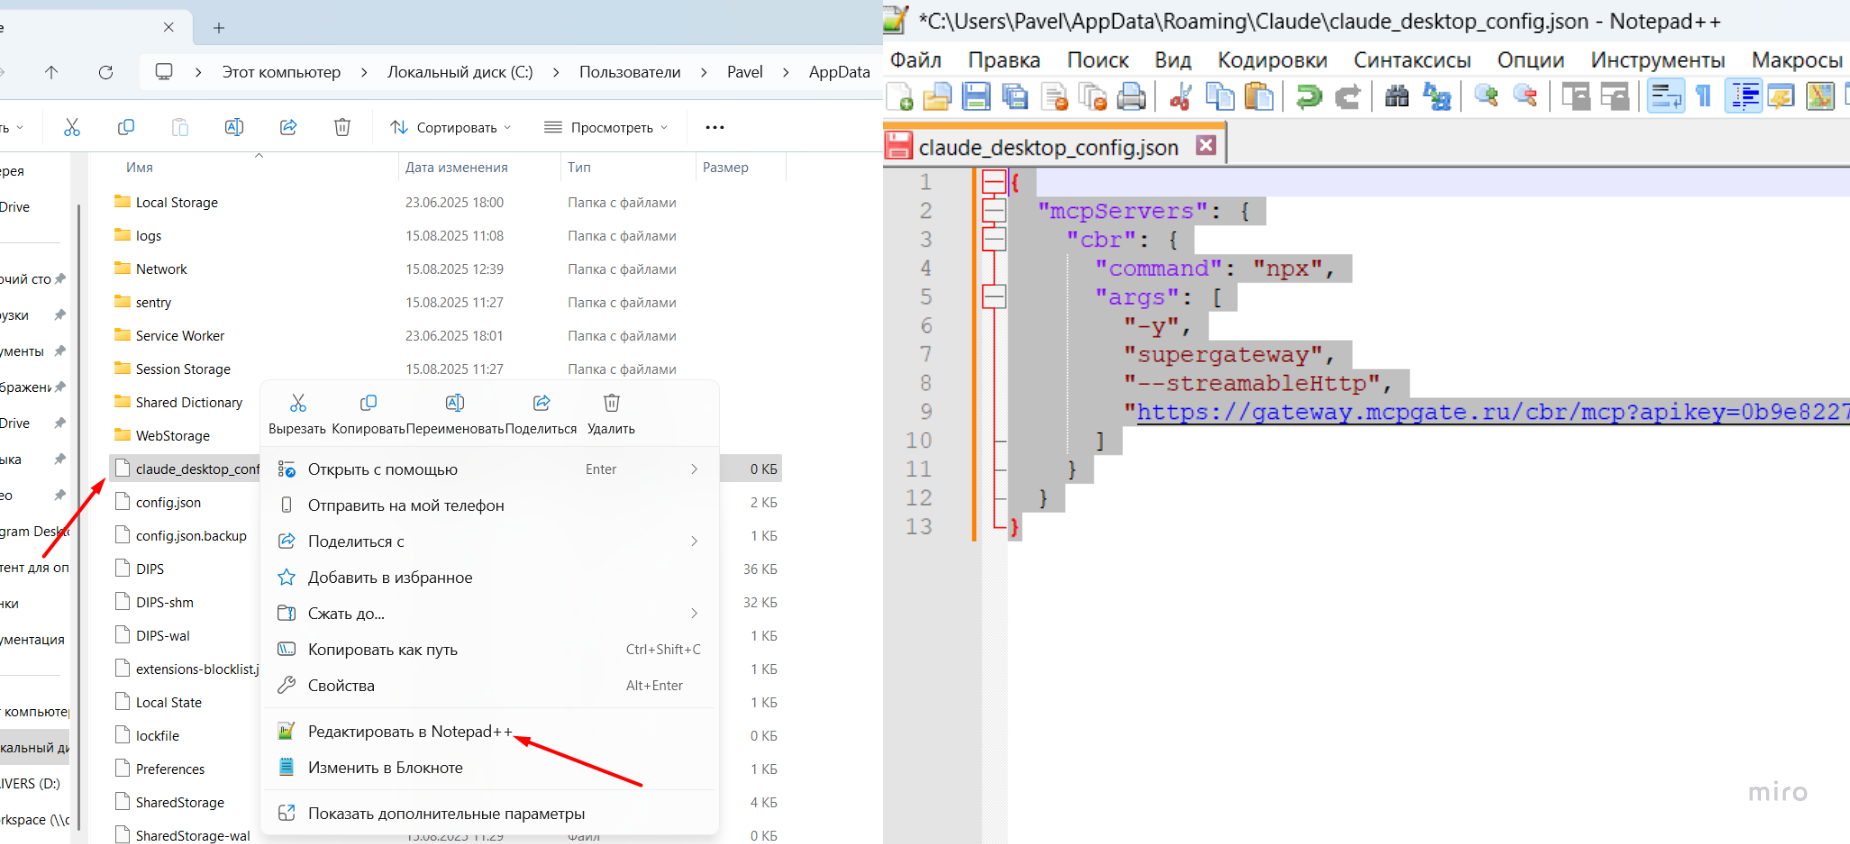Screen dimensions: 1850x844
Task: Choose Редактировать в Notepad++ in context menu
Action: (x=490, y=732)
